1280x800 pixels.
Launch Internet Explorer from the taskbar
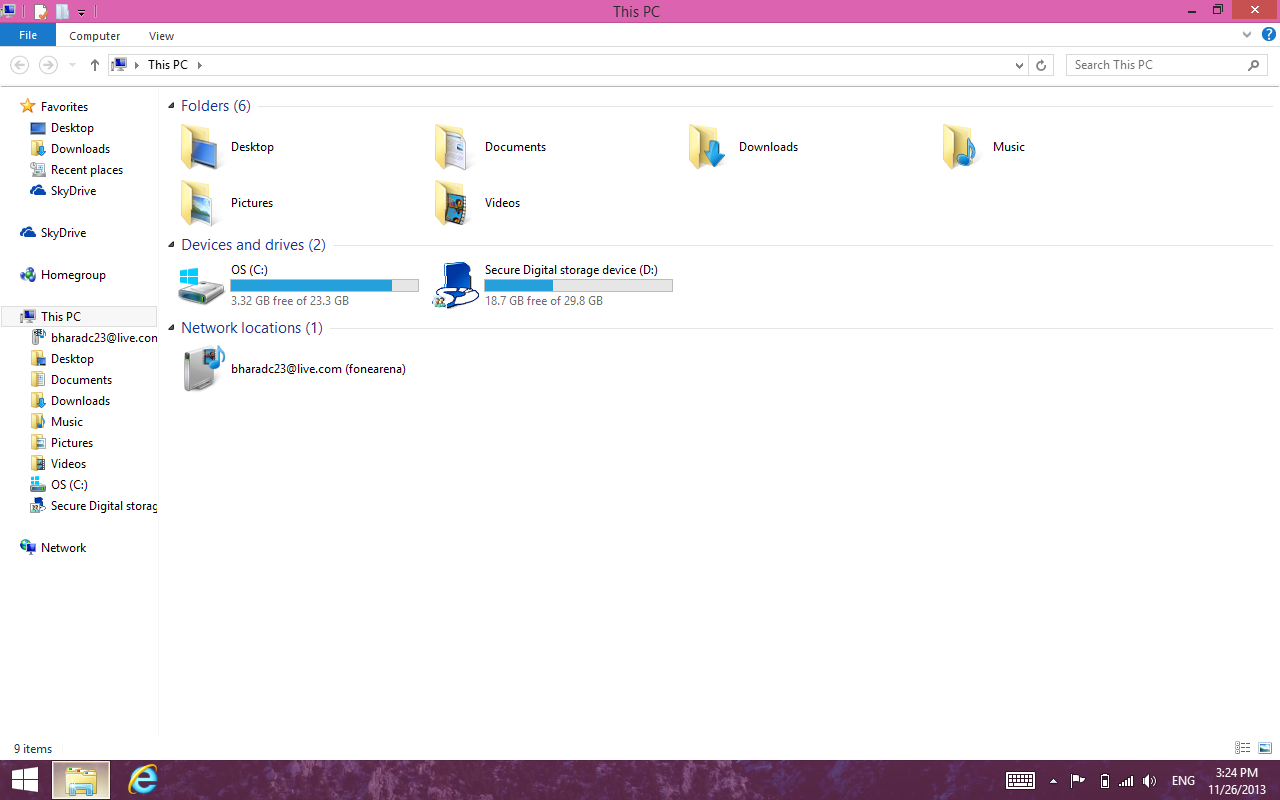143,780
